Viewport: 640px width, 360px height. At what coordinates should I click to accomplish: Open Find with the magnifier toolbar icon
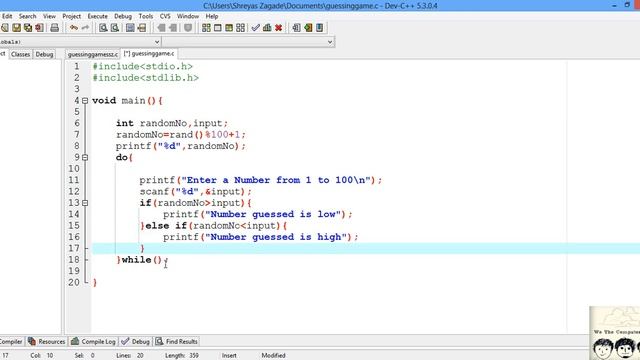click(103, 28)
